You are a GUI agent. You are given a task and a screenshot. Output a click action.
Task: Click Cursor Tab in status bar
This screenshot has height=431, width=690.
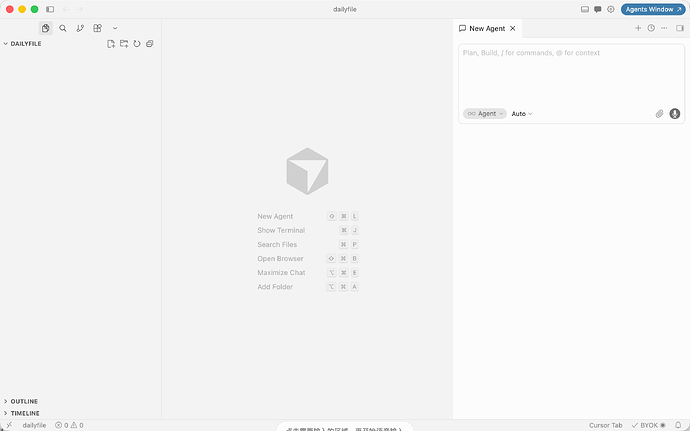[x=606, y=425]
